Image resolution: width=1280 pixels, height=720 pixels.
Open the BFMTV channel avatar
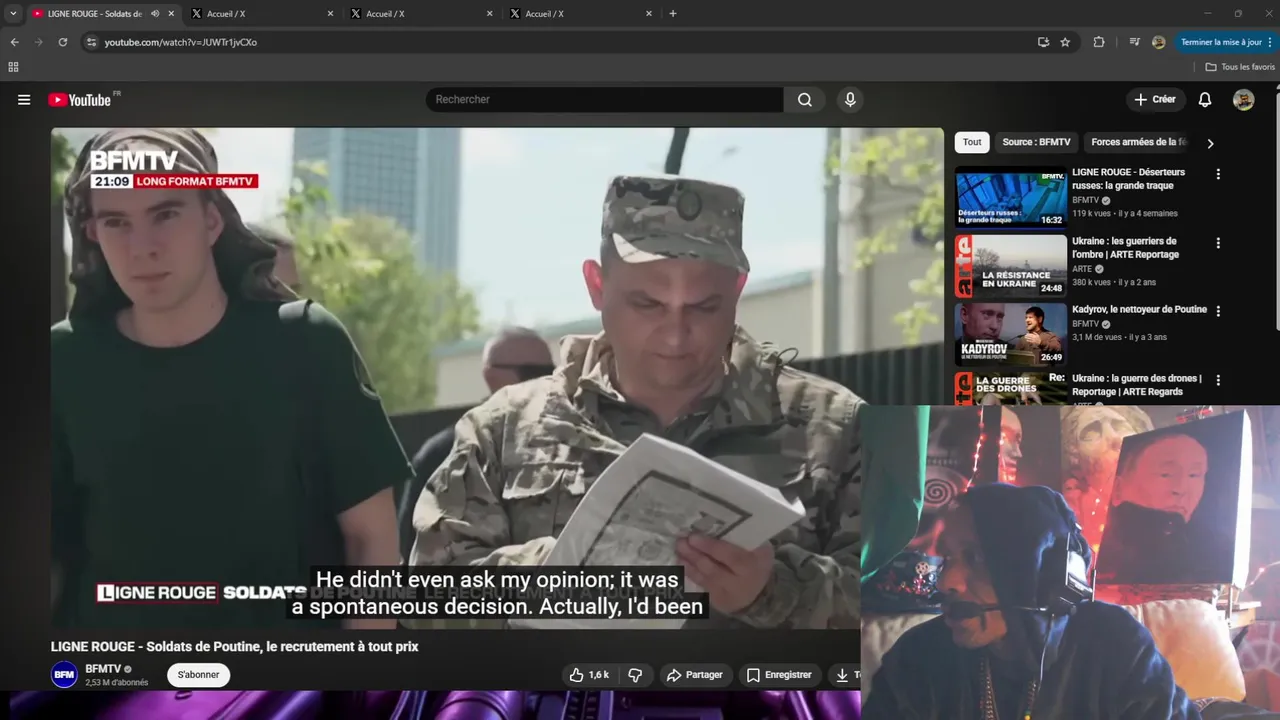(64, 675)
